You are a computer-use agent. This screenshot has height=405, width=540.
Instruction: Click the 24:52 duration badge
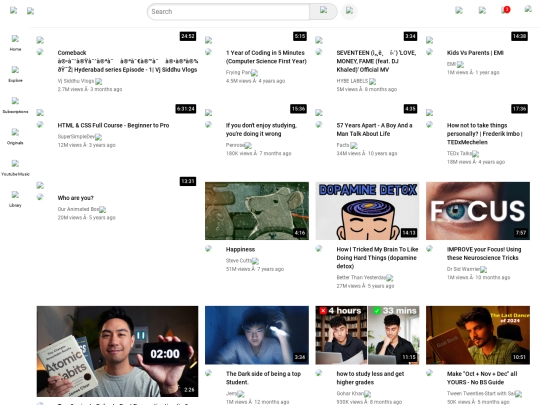tap(188, 36)
